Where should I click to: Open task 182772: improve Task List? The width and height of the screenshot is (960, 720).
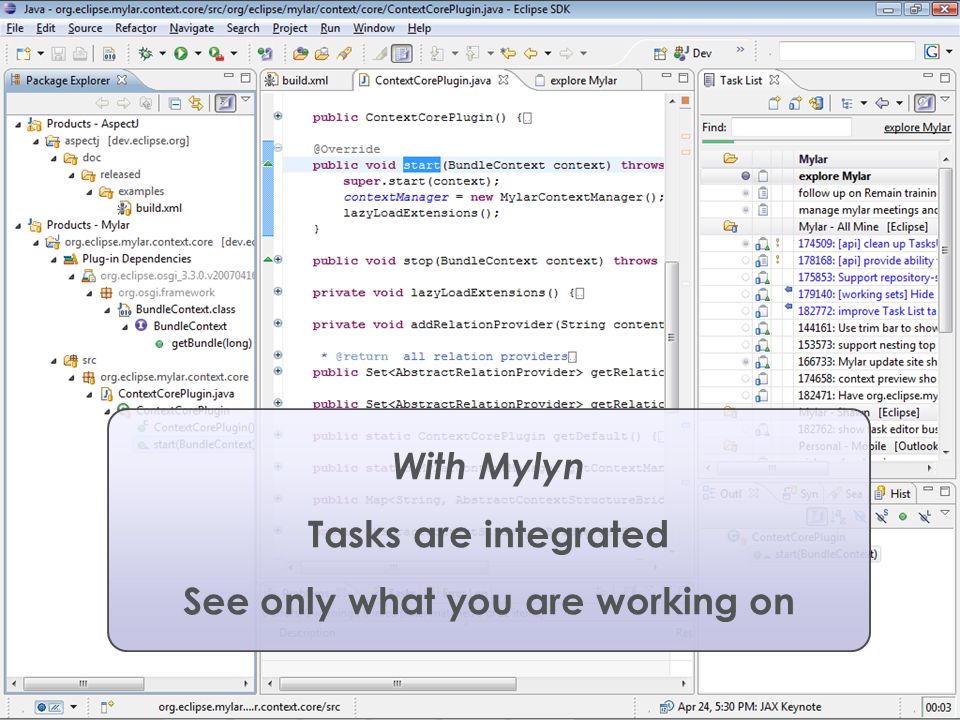[867, 311]
